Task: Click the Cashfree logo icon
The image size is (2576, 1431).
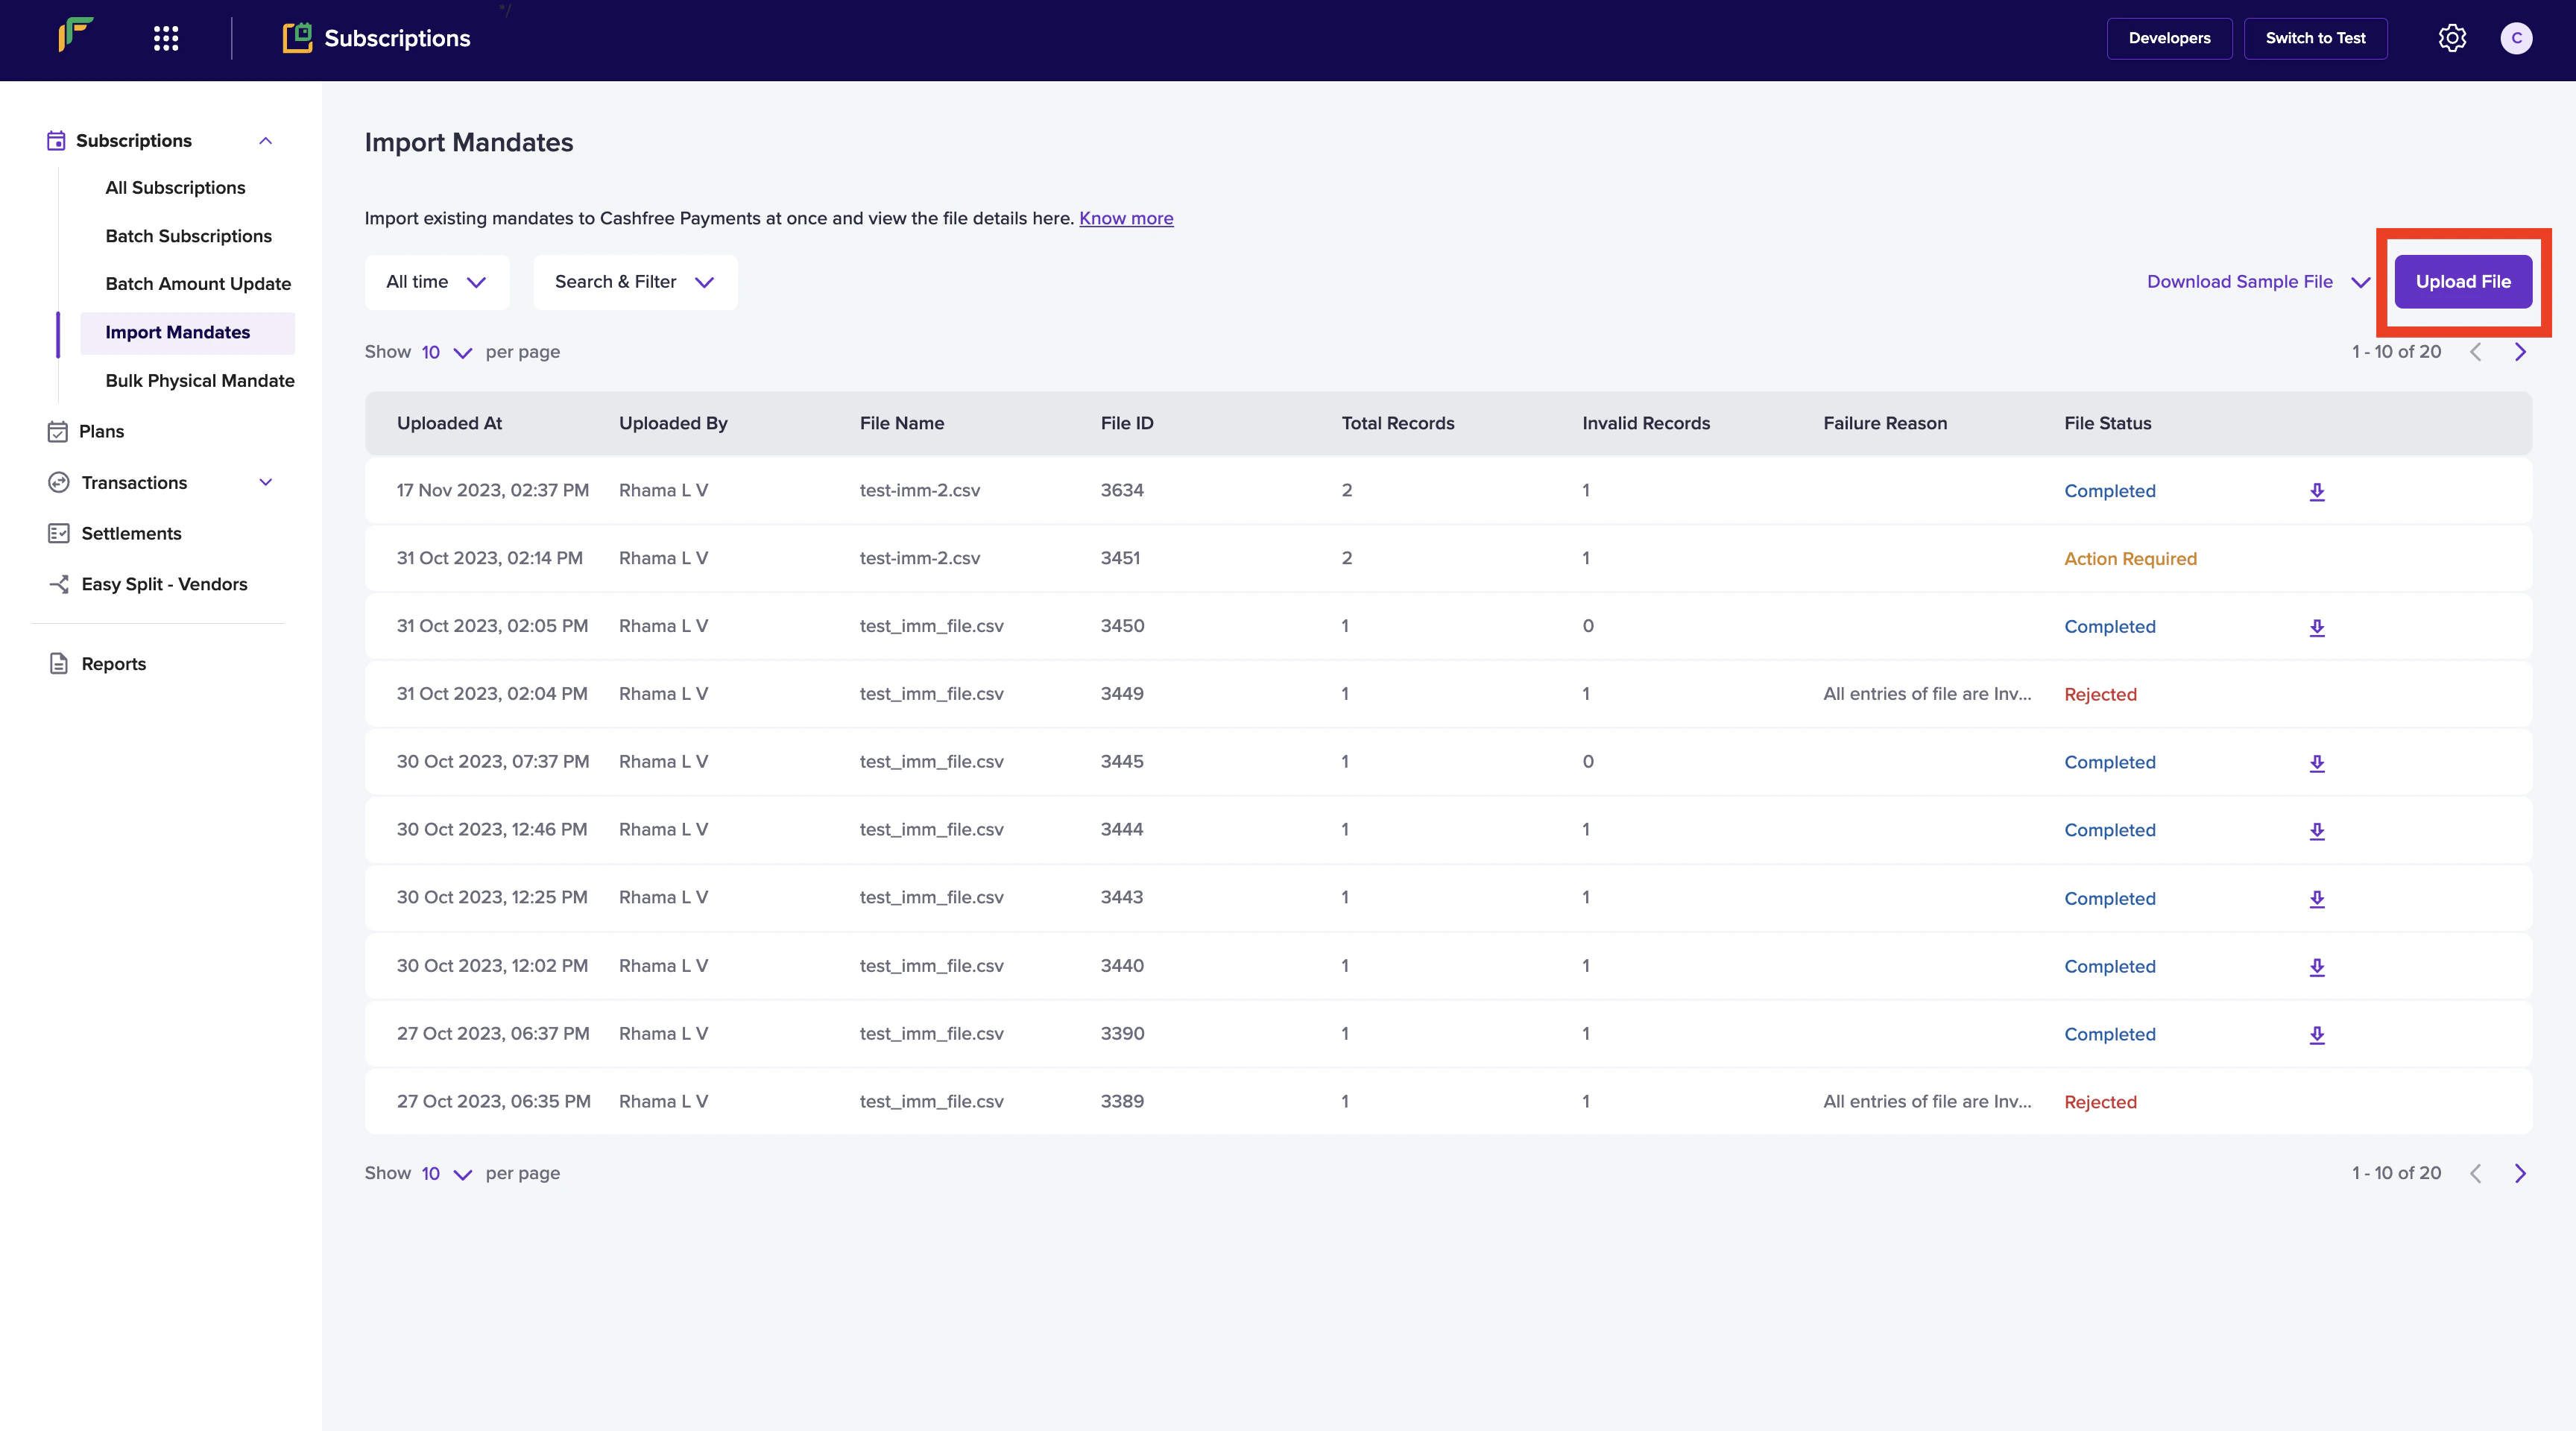Action: click(x=76, y=36)
